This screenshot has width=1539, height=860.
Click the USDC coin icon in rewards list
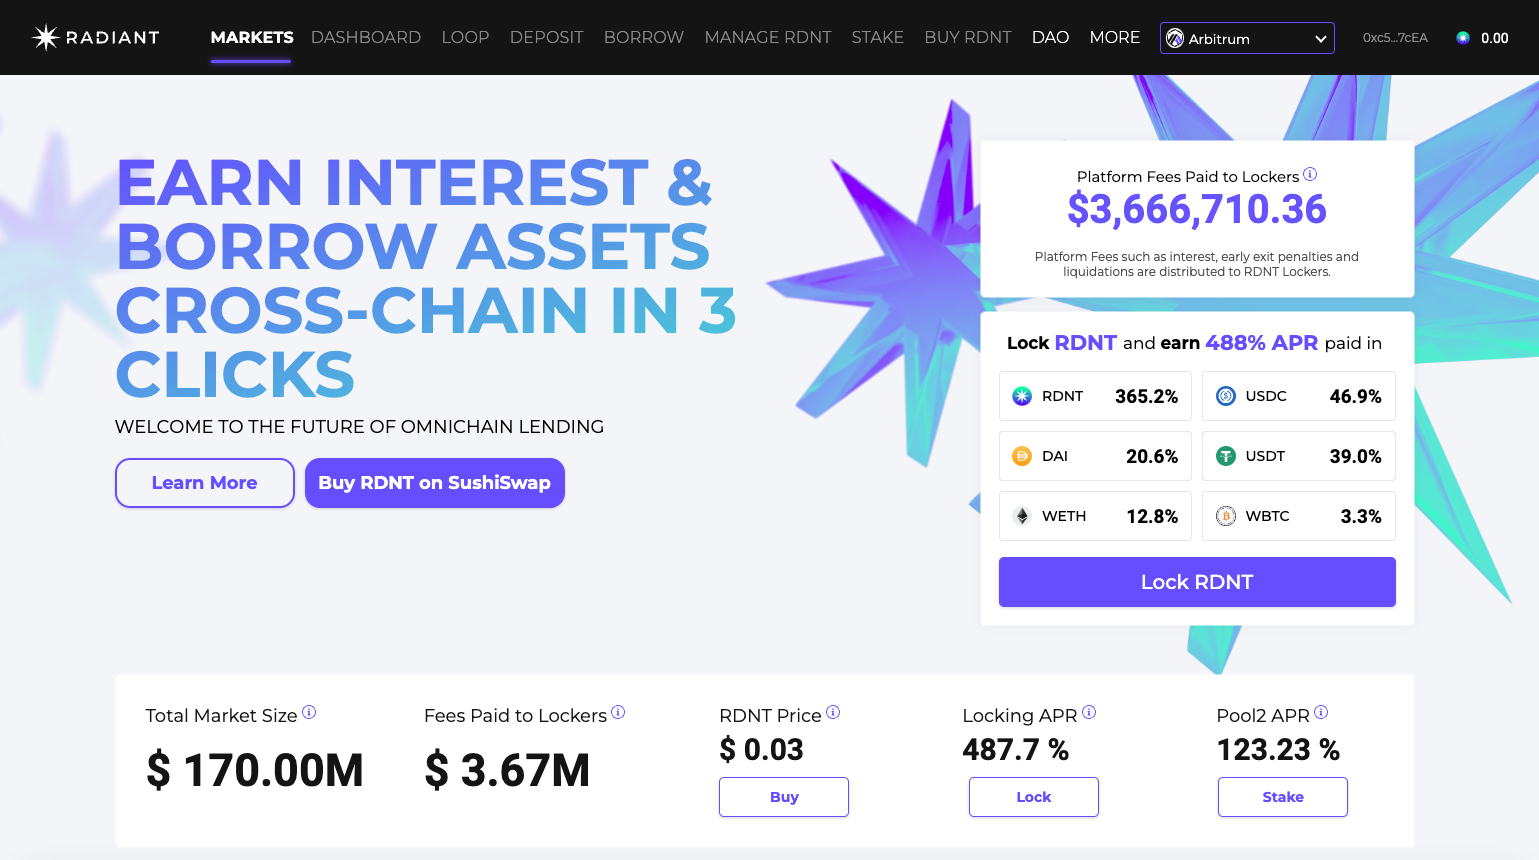click(1226, 396)
